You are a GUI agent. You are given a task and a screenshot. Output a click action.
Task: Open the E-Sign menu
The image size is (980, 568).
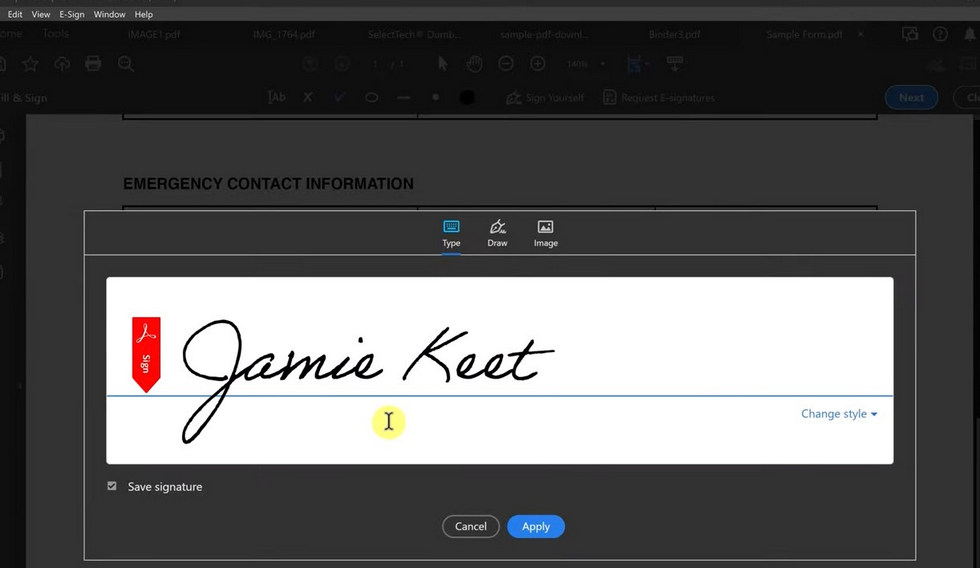[x=72, y=15]
